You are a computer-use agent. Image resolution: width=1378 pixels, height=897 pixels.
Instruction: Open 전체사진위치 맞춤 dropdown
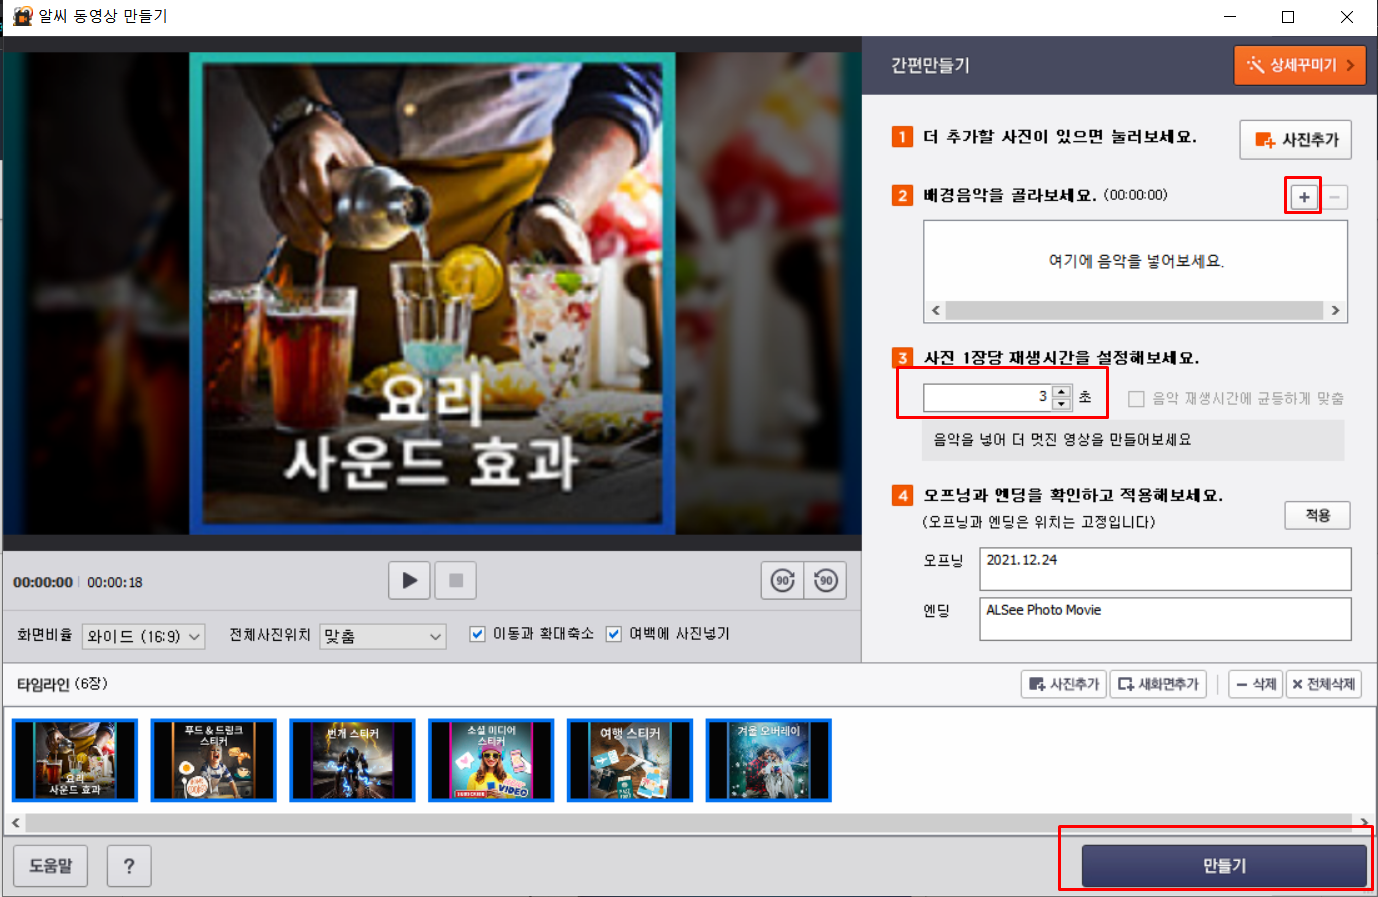(x=383, y=636)
